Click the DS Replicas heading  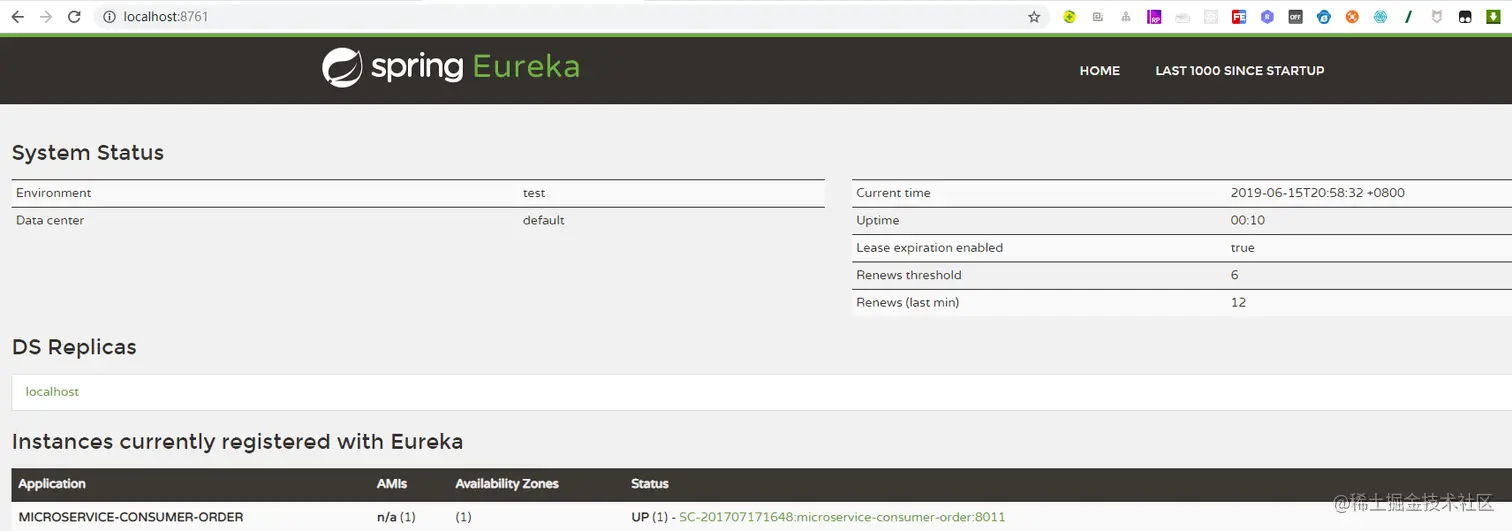coord(74,347)
